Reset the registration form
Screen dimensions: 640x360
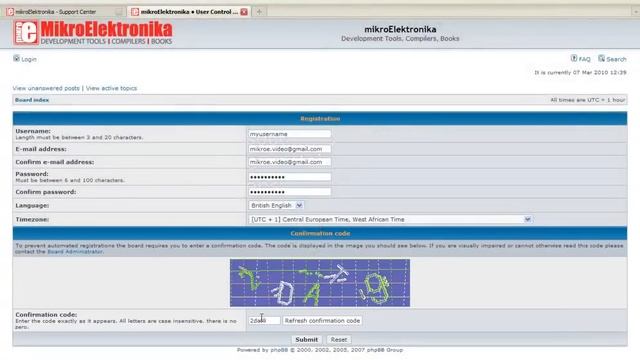(338, 340)
